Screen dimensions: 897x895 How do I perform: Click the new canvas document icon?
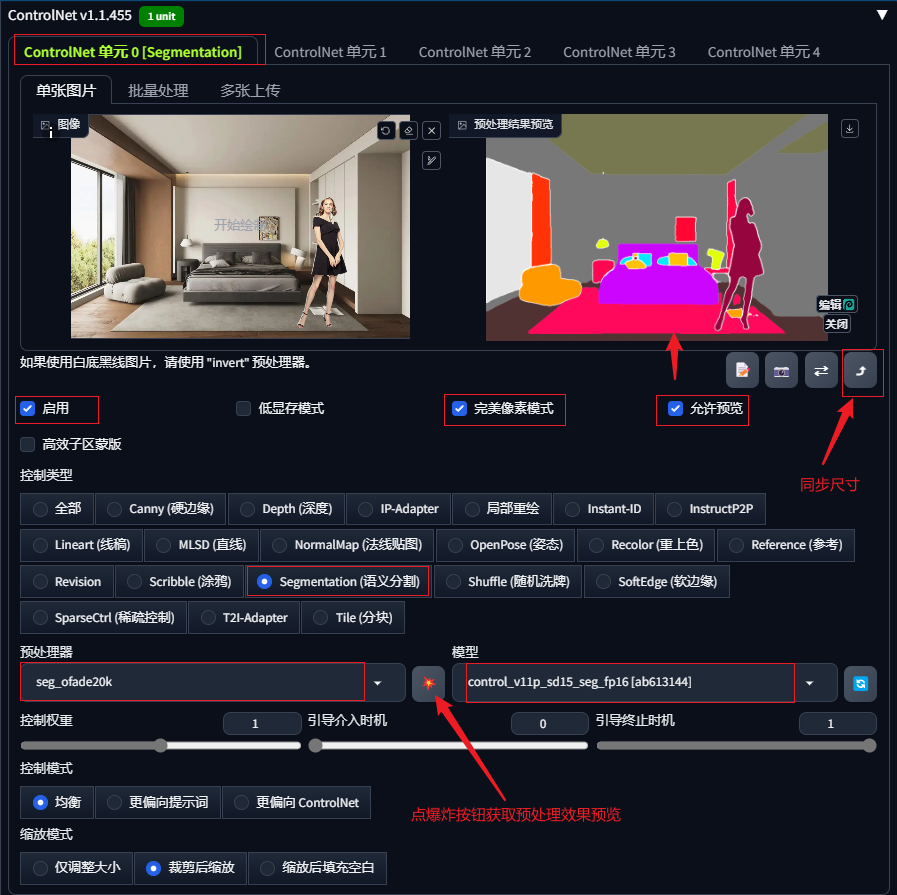[742, 370]
